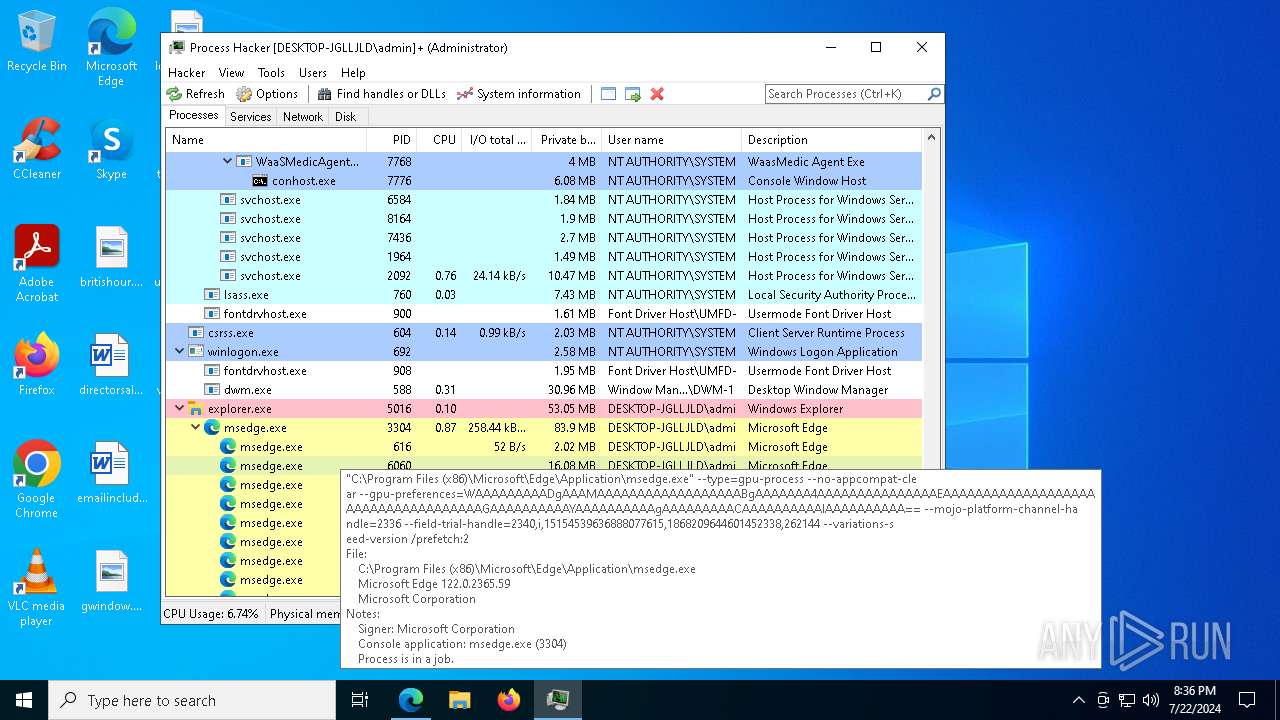The width and height of the screenshot is (1280, 720).
Task: Collapse the explorer.exe tree node
Action: (x=180, y=408)
